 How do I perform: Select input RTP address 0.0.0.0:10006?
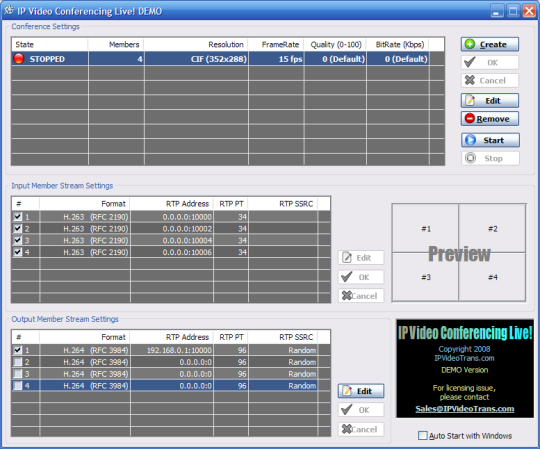coord(172,252)
